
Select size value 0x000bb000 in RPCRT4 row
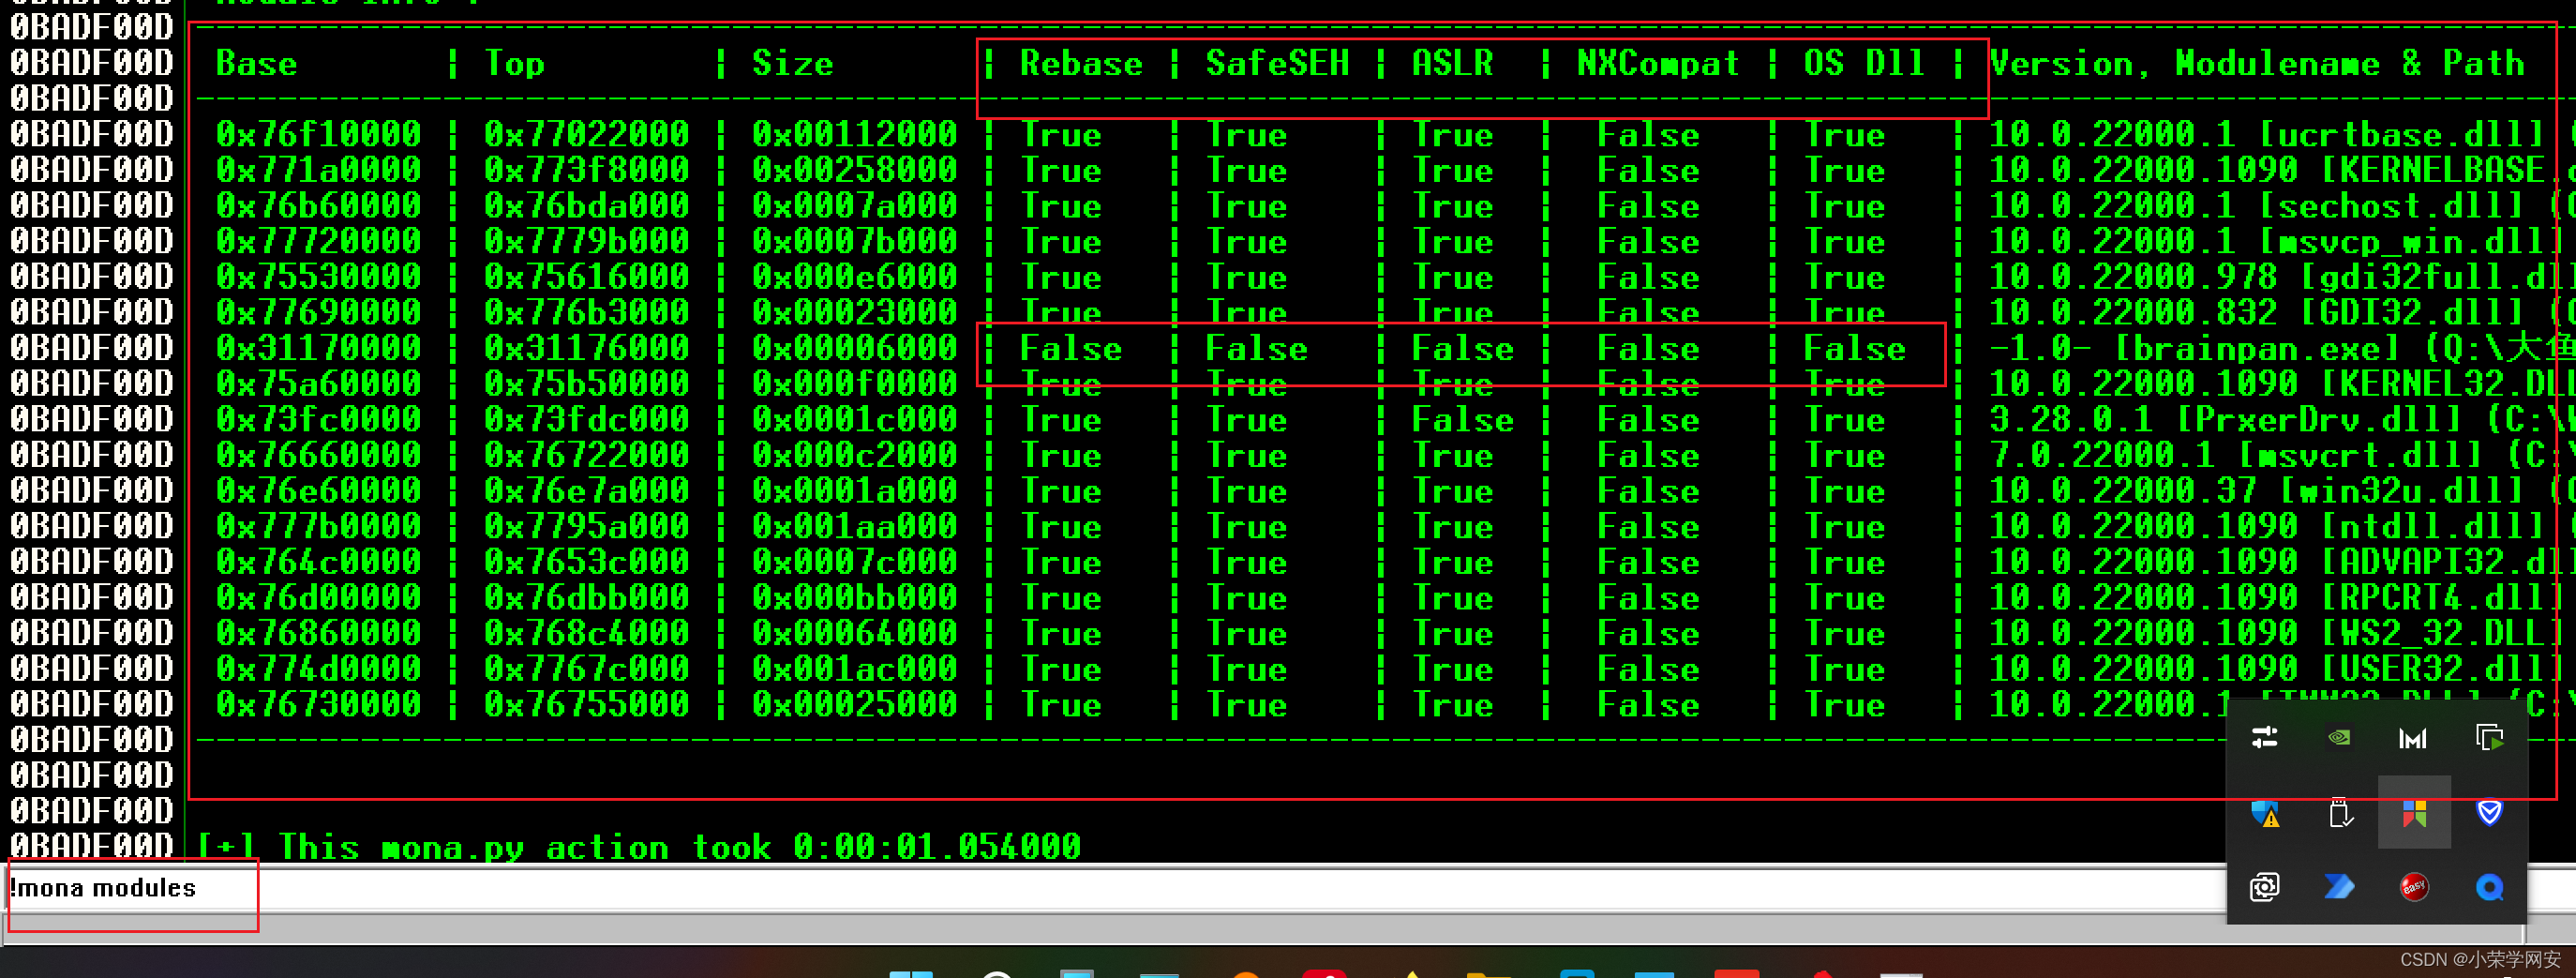click(x=854, y=598)
